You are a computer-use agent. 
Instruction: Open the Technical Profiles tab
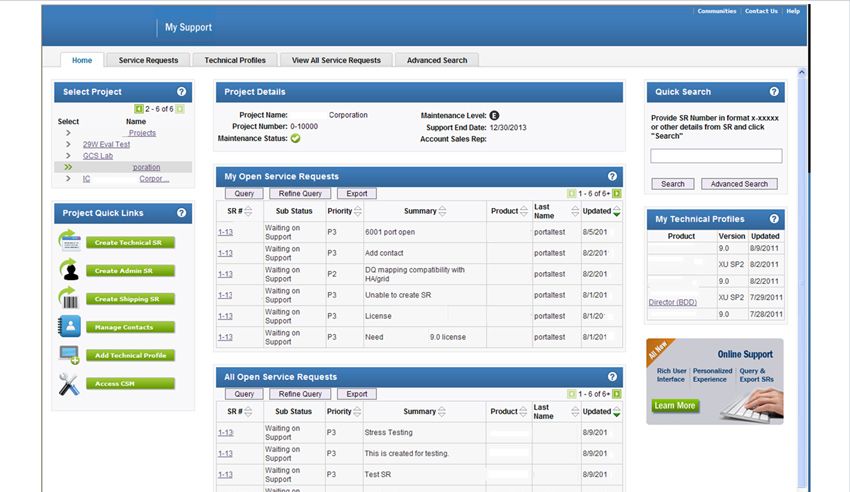click(235, 60)
